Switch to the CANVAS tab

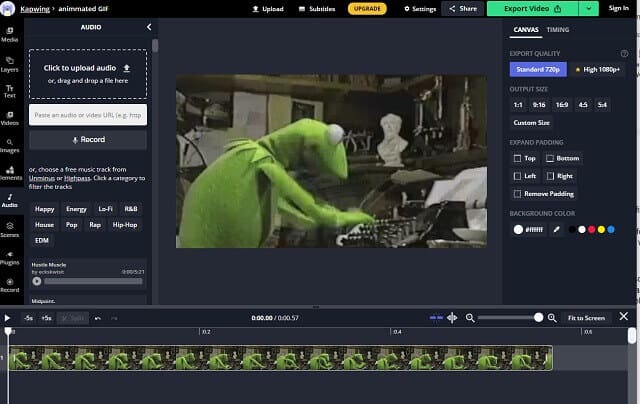(526, 30)
